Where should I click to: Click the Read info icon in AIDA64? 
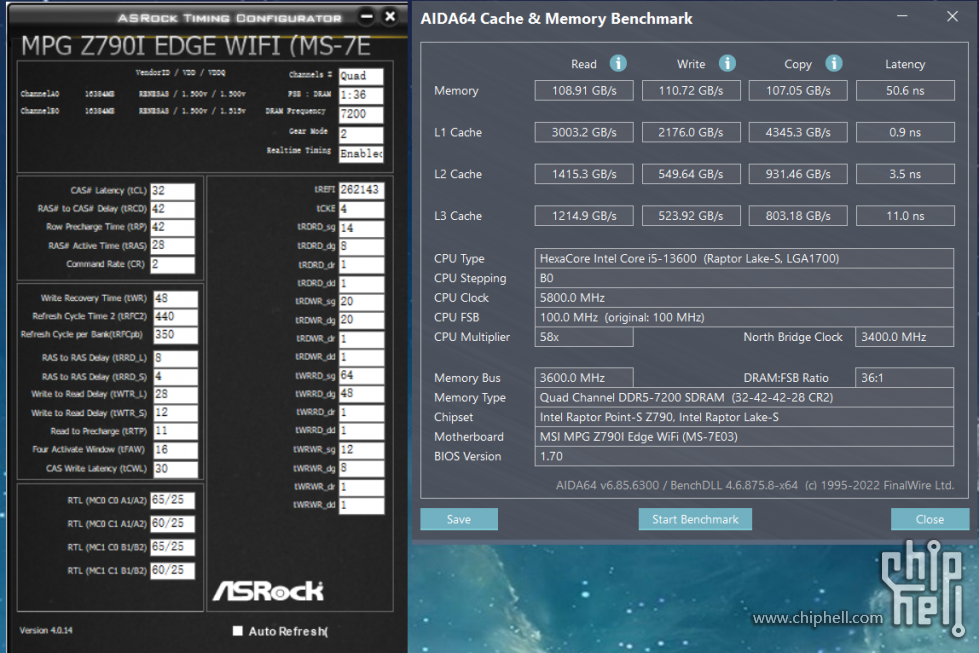tap(617, 63)
